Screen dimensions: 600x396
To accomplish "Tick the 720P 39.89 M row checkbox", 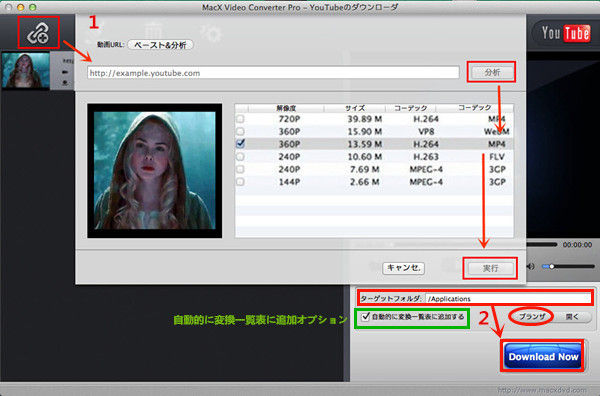I will coord(240,119).
